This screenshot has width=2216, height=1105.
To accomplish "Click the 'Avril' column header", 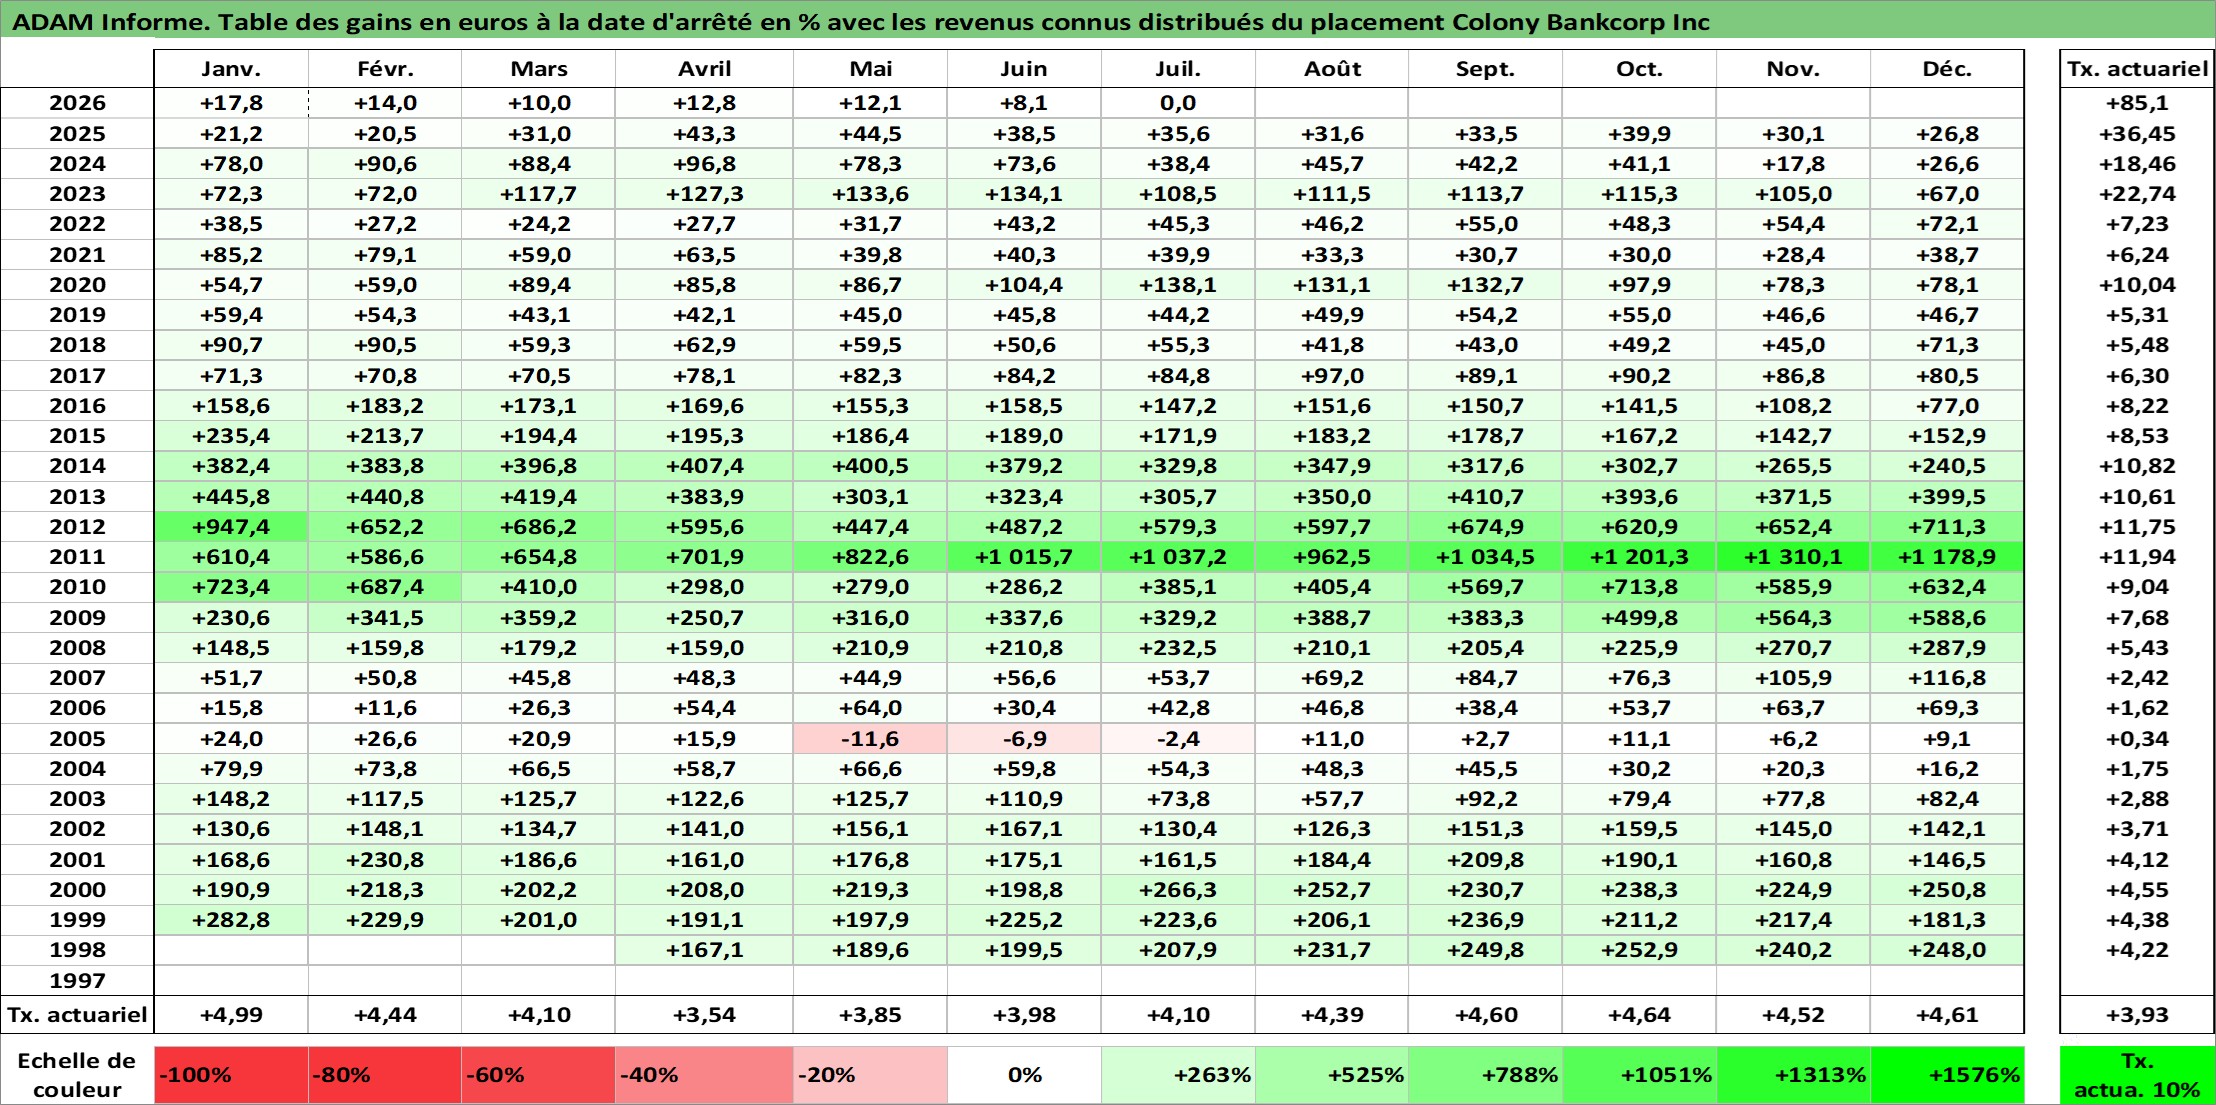I will [x=704, y=69].
